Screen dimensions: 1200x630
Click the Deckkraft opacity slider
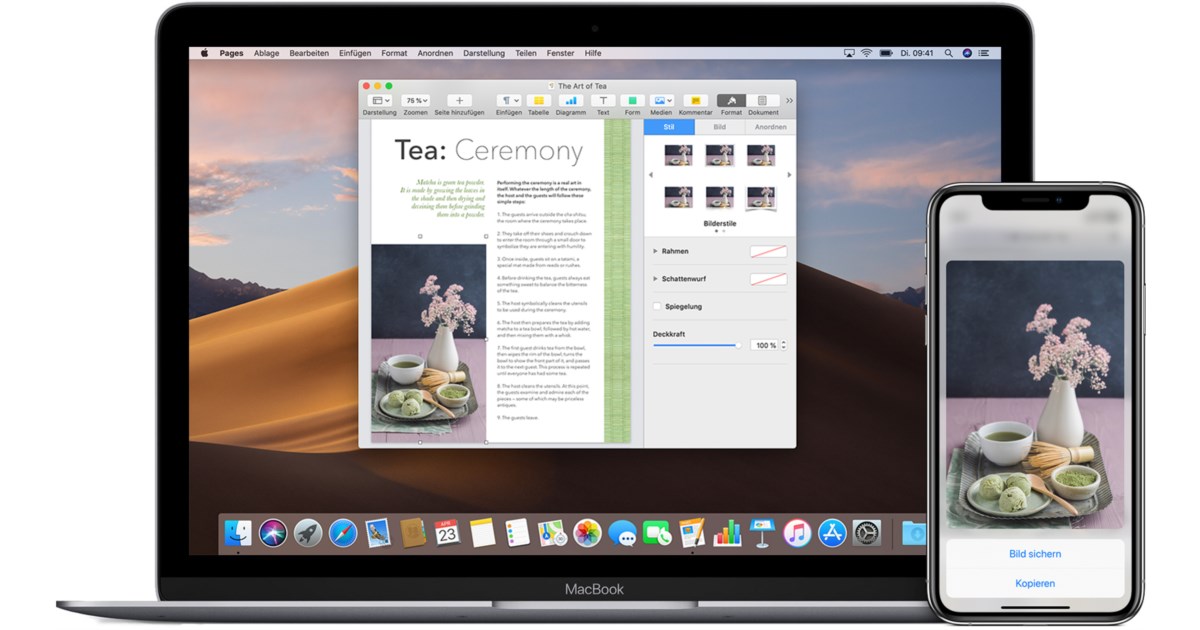click(696, 345)
